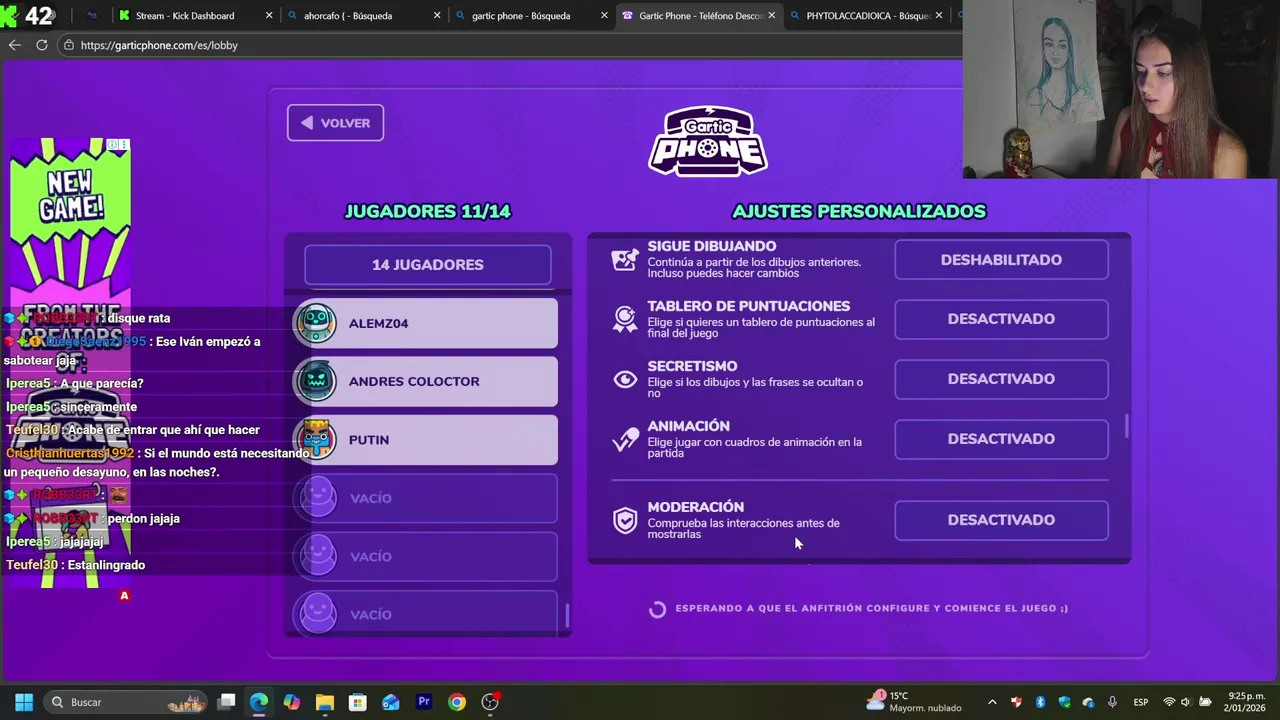The height and width of the screenshot is (720, 1280).
Task: Open Premiere Pro from the taskbar
Action: [424, 702]
